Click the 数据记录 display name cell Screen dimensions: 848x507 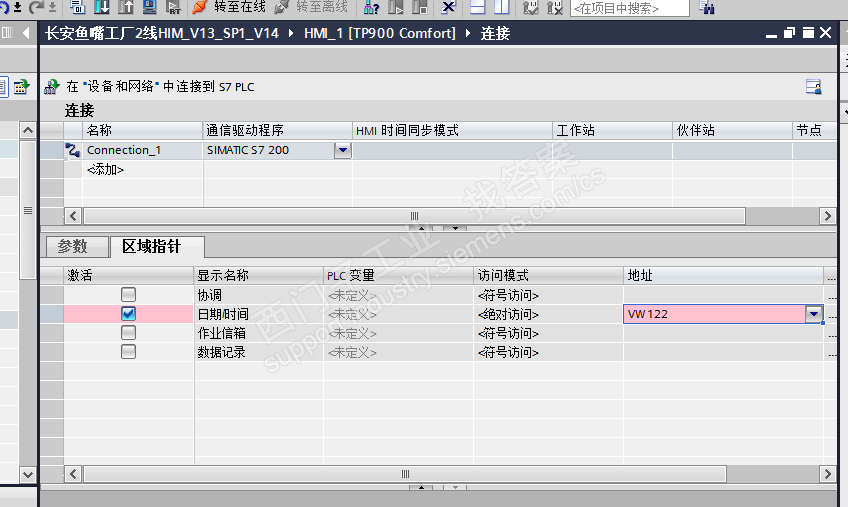[259, 352]
